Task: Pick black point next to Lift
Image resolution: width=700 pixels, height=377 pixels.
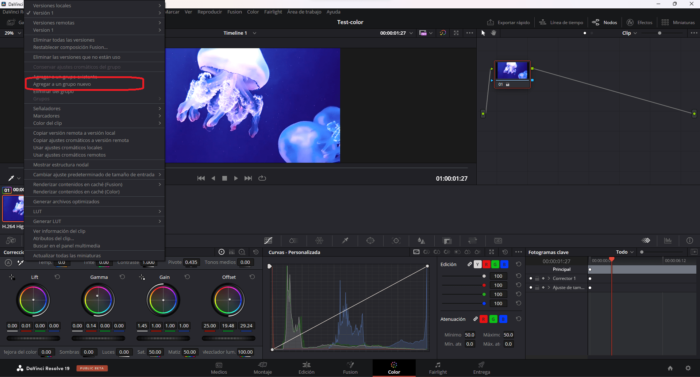Action: [12, 277]
